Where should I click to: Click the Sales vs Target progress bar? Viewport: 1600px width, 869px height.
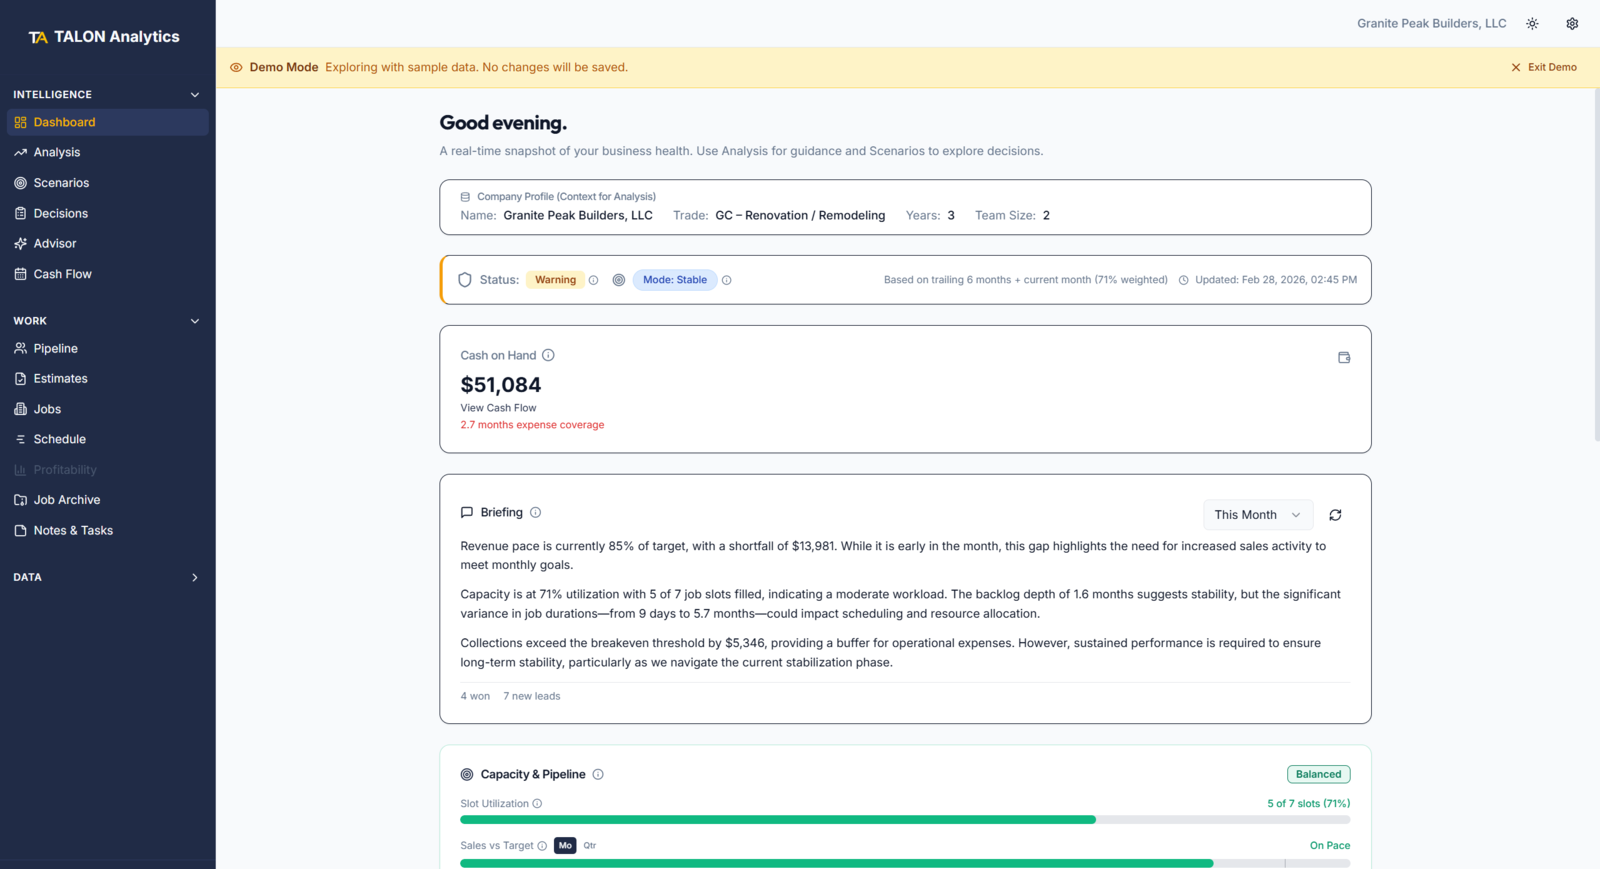click(905, 862)
